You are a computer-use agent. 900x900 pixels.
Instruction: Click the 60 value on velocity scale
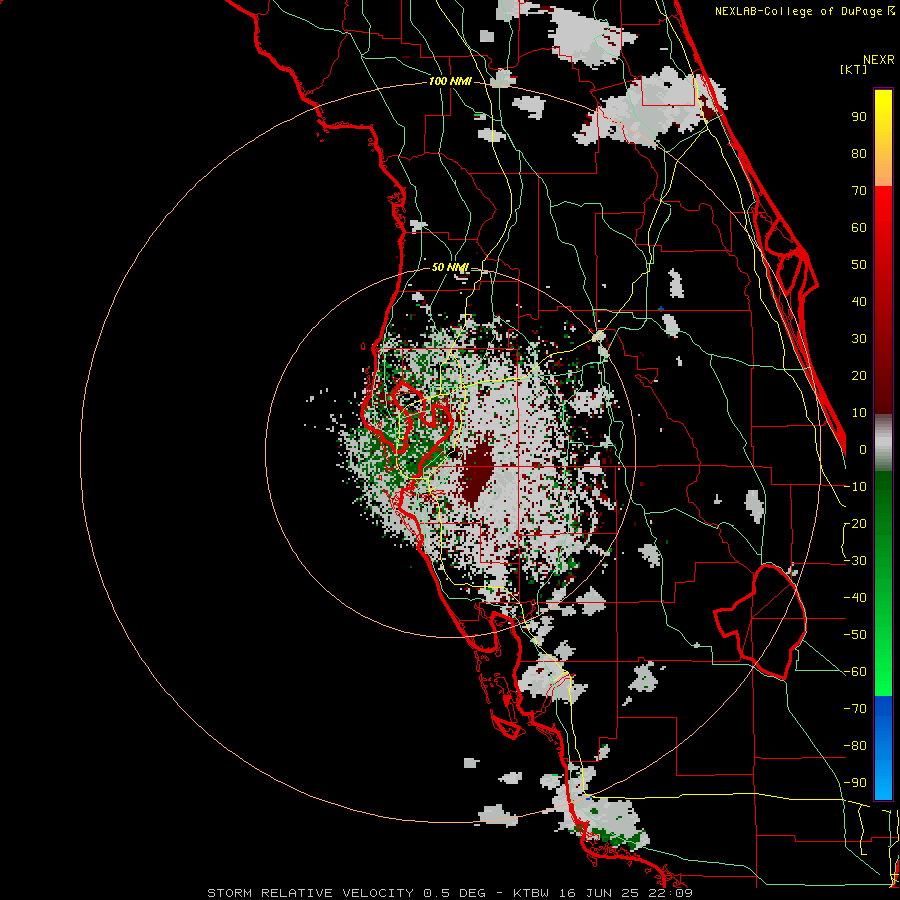[859, 227]
